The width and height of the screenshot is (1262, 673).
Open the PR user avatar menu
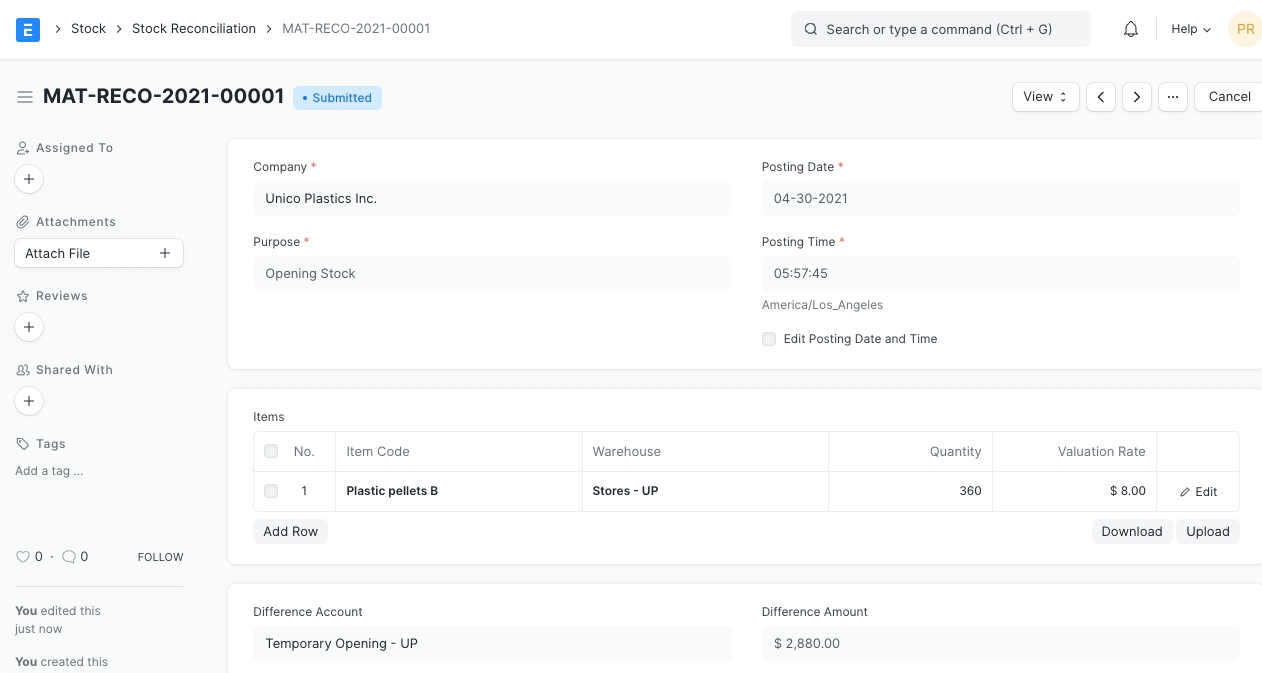point(1245,29)
